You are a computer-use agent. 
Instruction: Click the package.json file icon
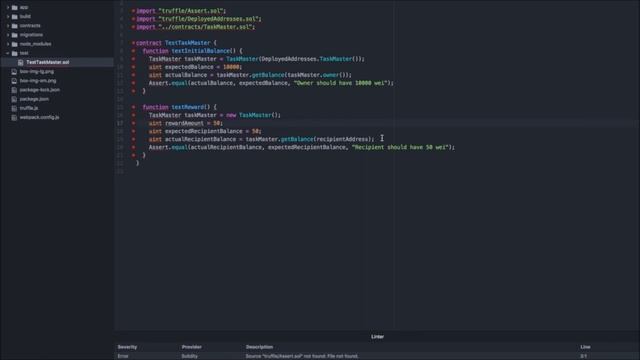pyautogui.click(x=14, y=99)
